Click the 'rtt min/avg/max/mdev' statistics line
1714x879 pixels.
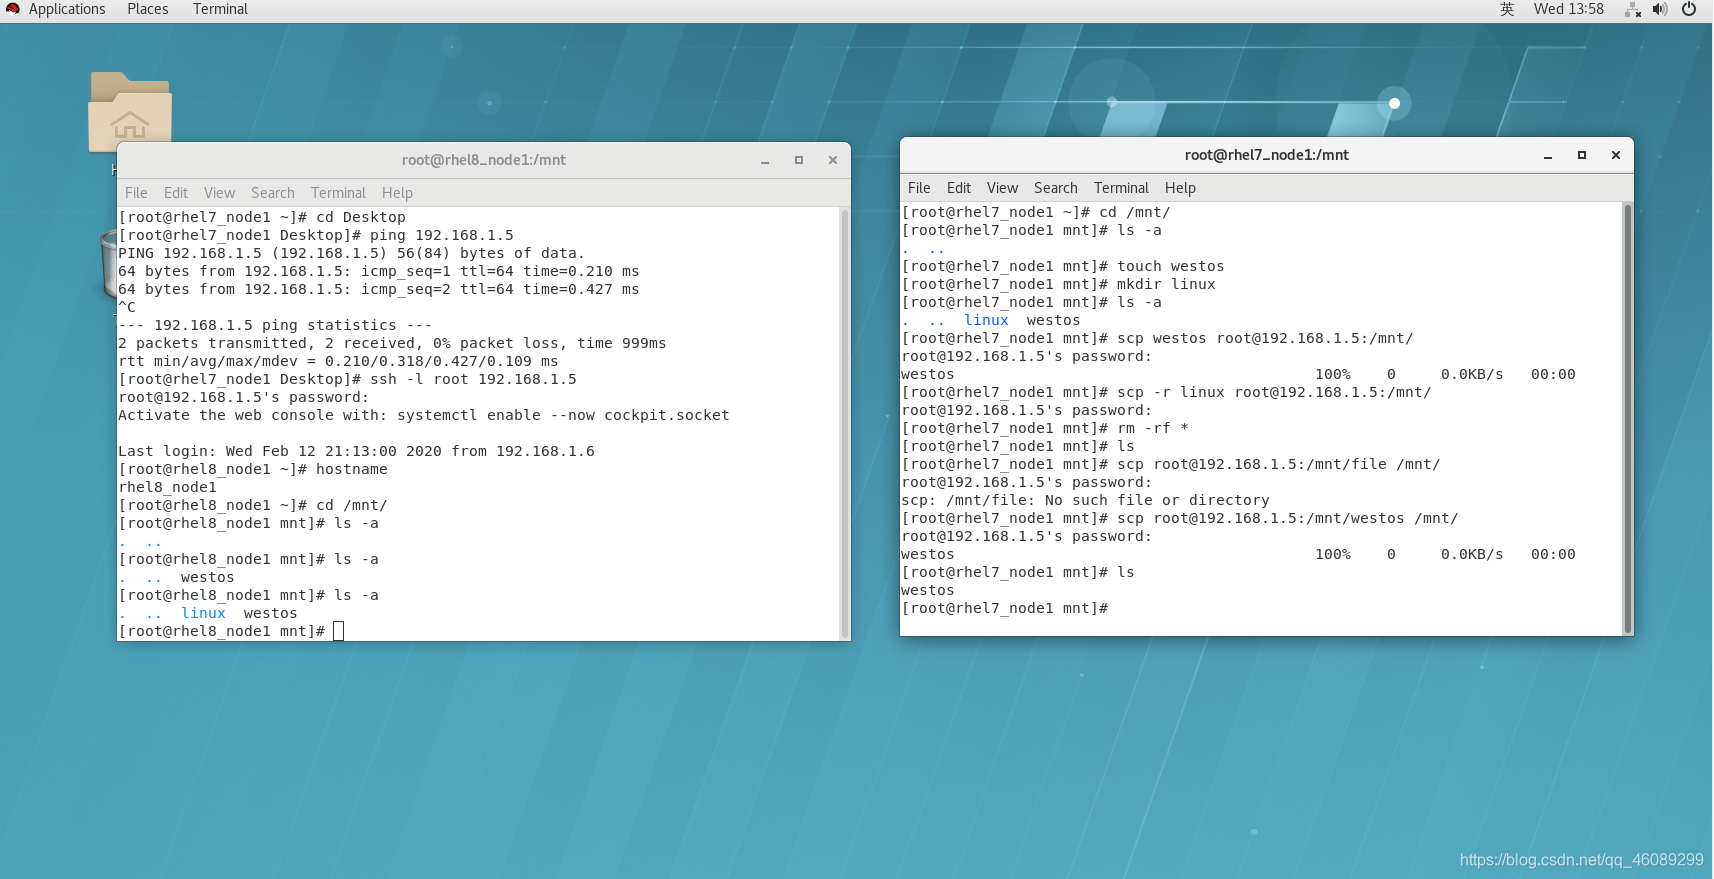tap(338, 361)
